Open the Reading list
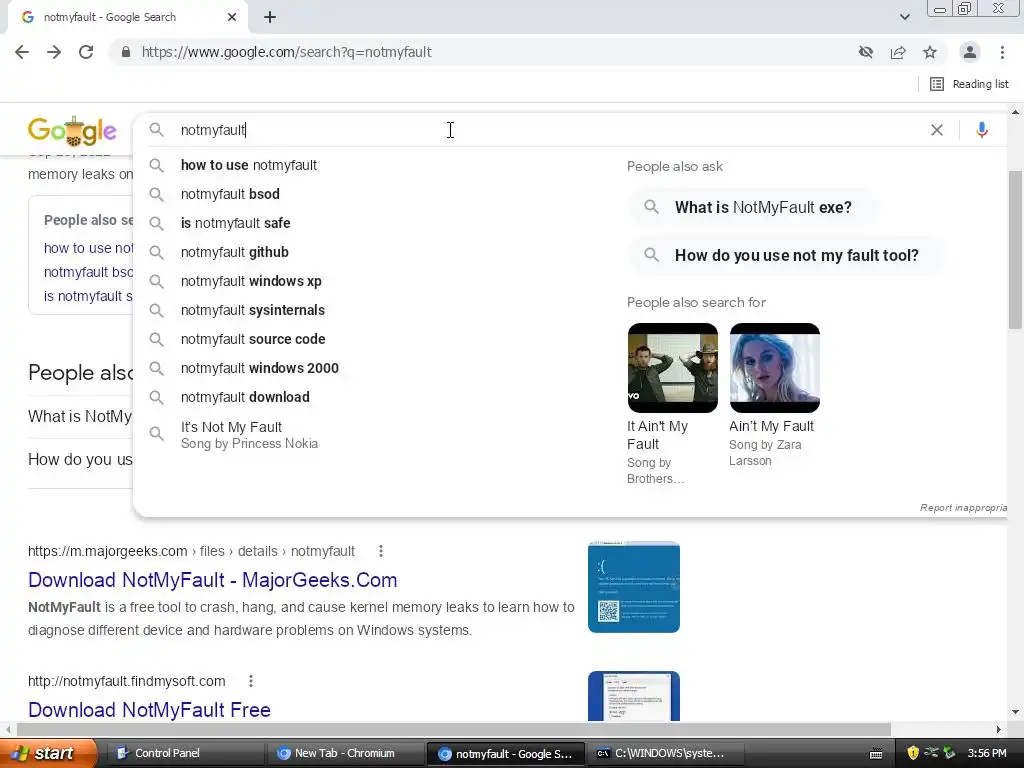The width and height of the screenshot is (1024, 768). point(969,84)
